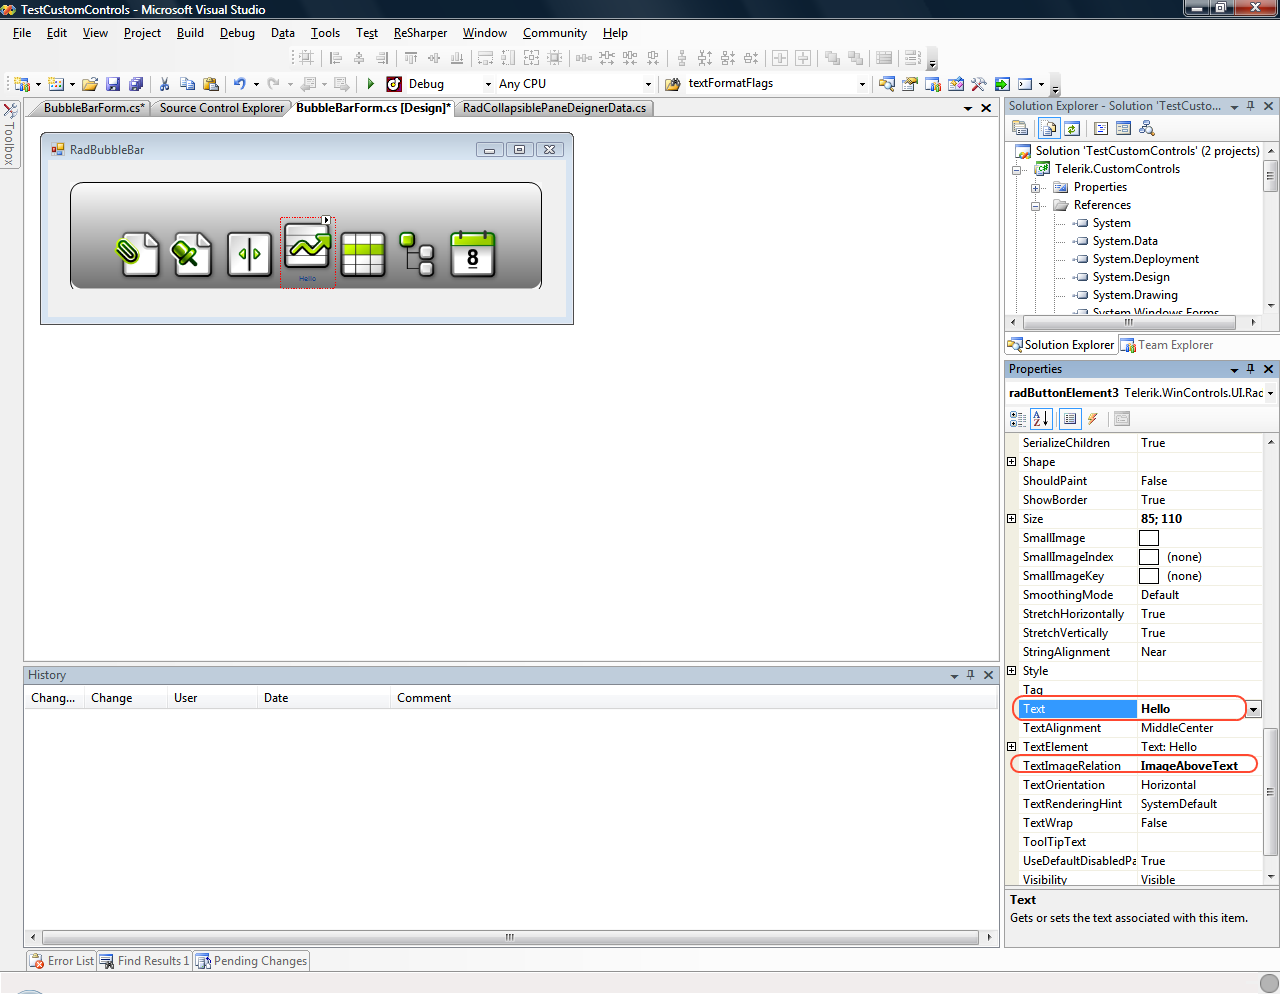1280x994 pixels.
Task: Open the Pending Changes tab
Action: click(x=252, y=961)
